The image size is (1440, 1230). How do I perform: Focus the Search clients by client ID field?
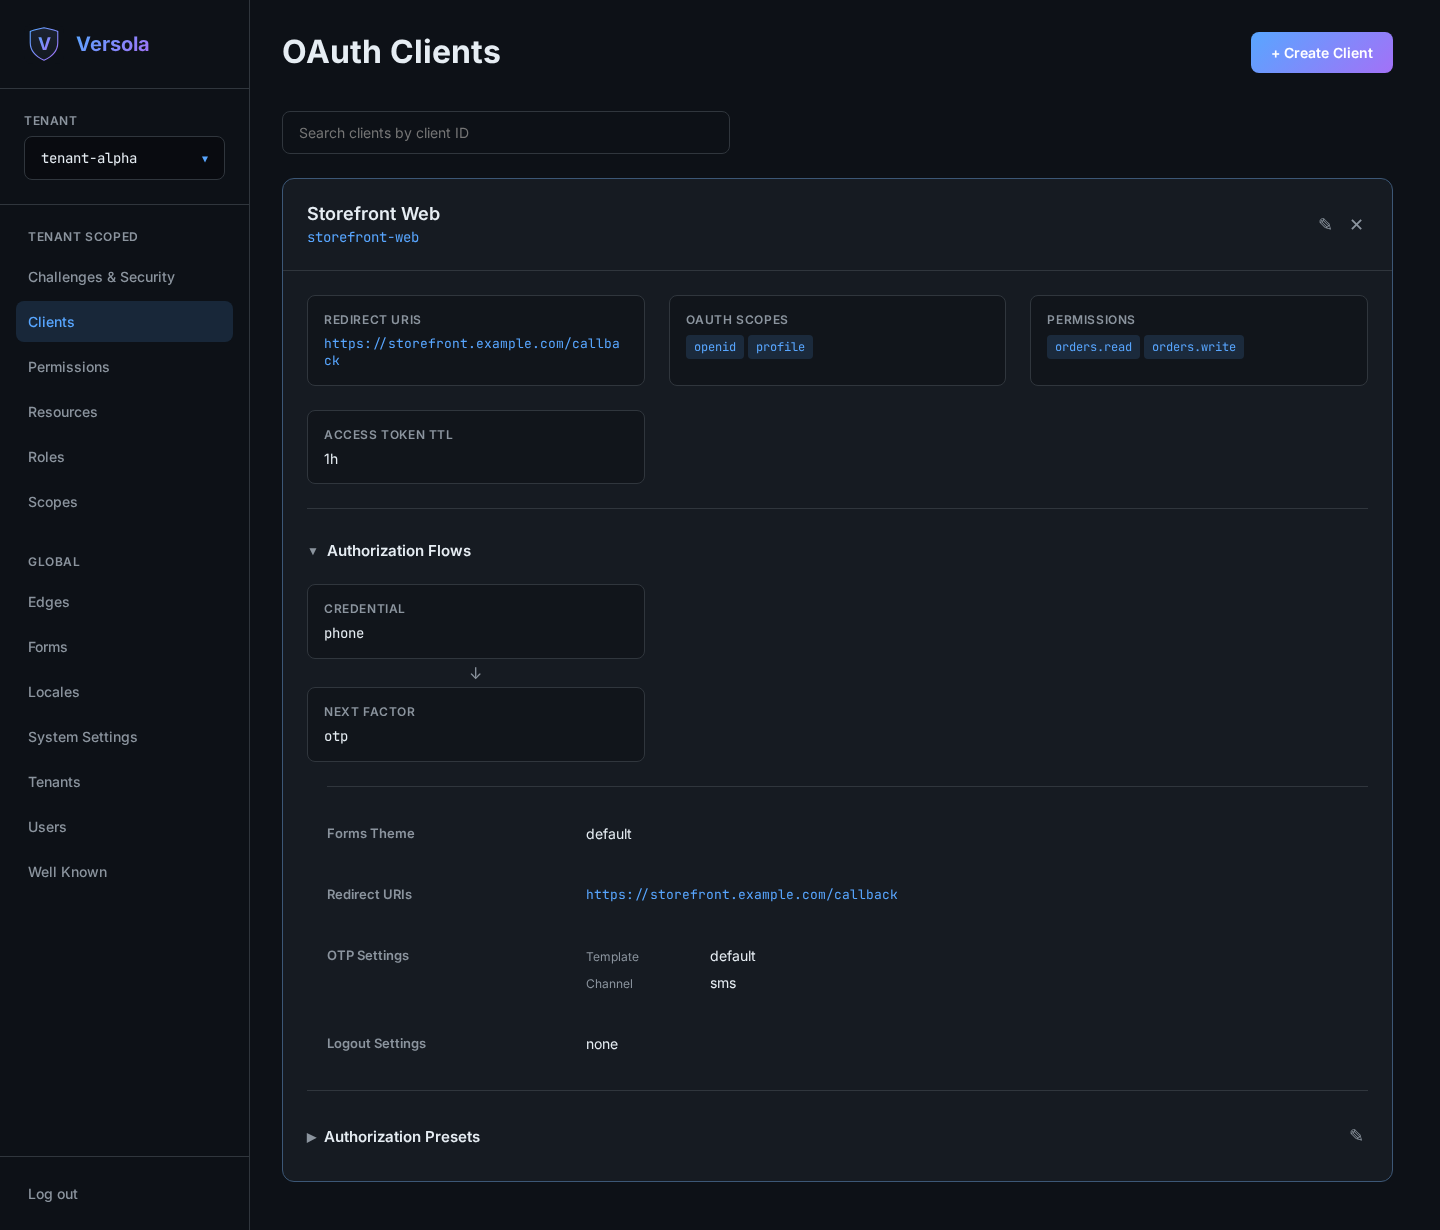(x=506, y=133)
